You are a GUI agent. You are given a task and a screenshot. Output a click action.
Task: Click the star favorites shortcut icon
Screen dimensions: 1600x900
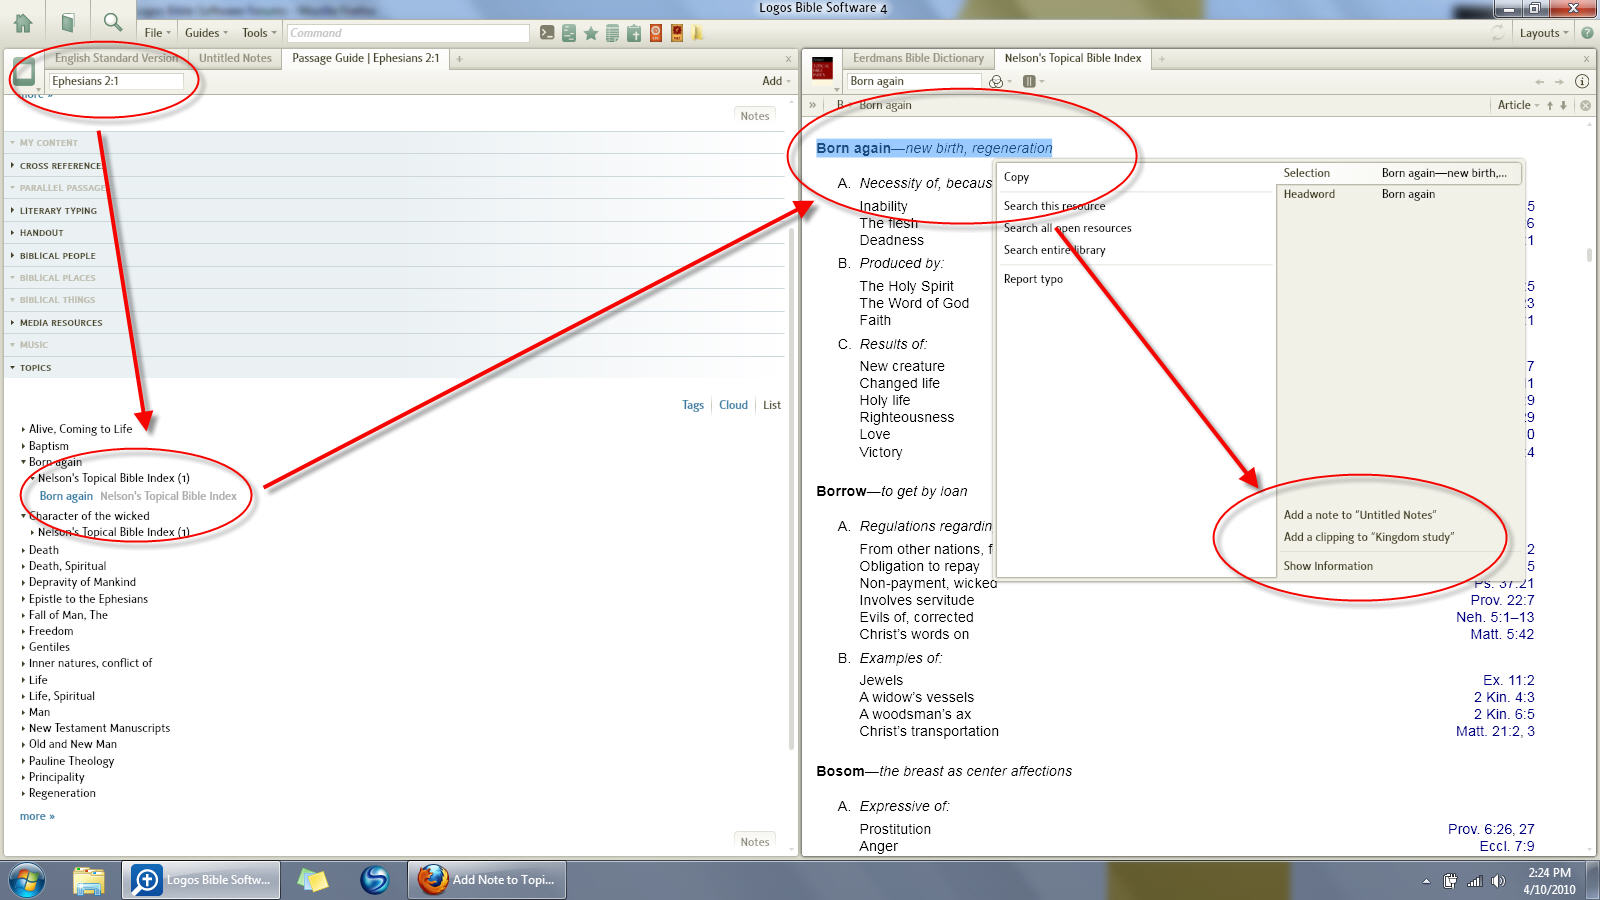pyautogui.click(x=591, y=33)
